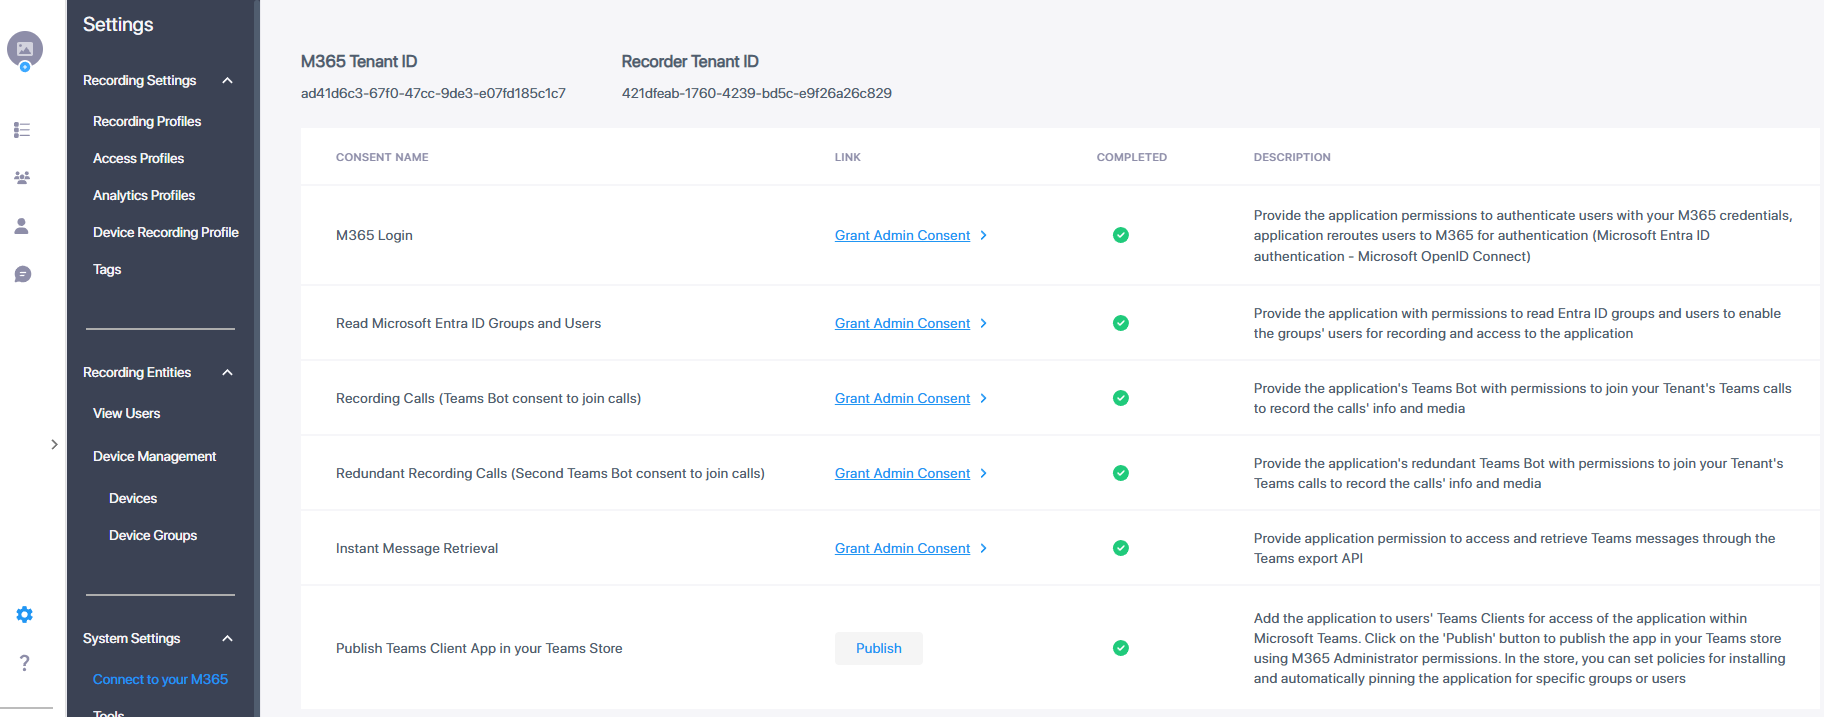Open help via the question mark icon
This screenshot has width=1824, height=717.
[x=25, y=663]
